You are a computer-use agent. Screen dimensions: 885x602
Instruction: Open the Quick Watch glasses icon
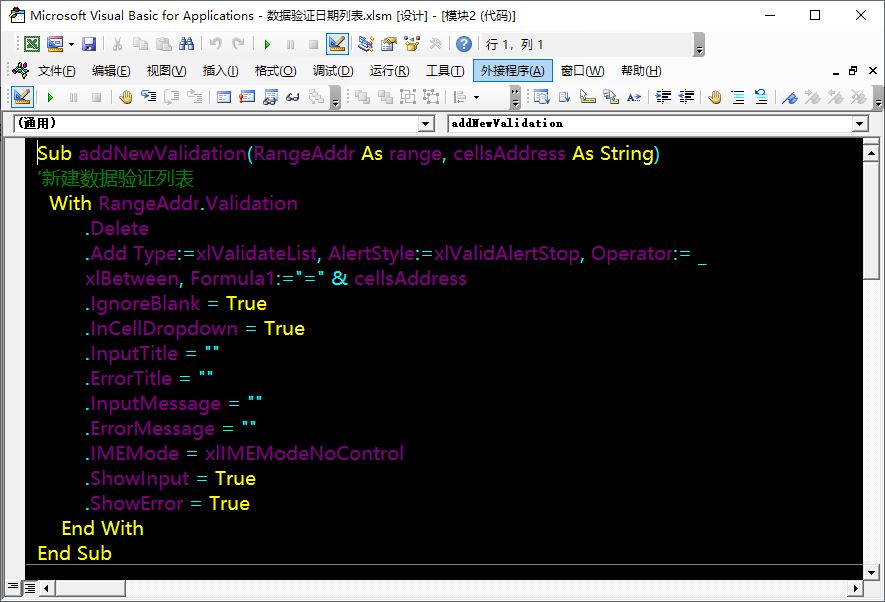click(x=293, y=97)
